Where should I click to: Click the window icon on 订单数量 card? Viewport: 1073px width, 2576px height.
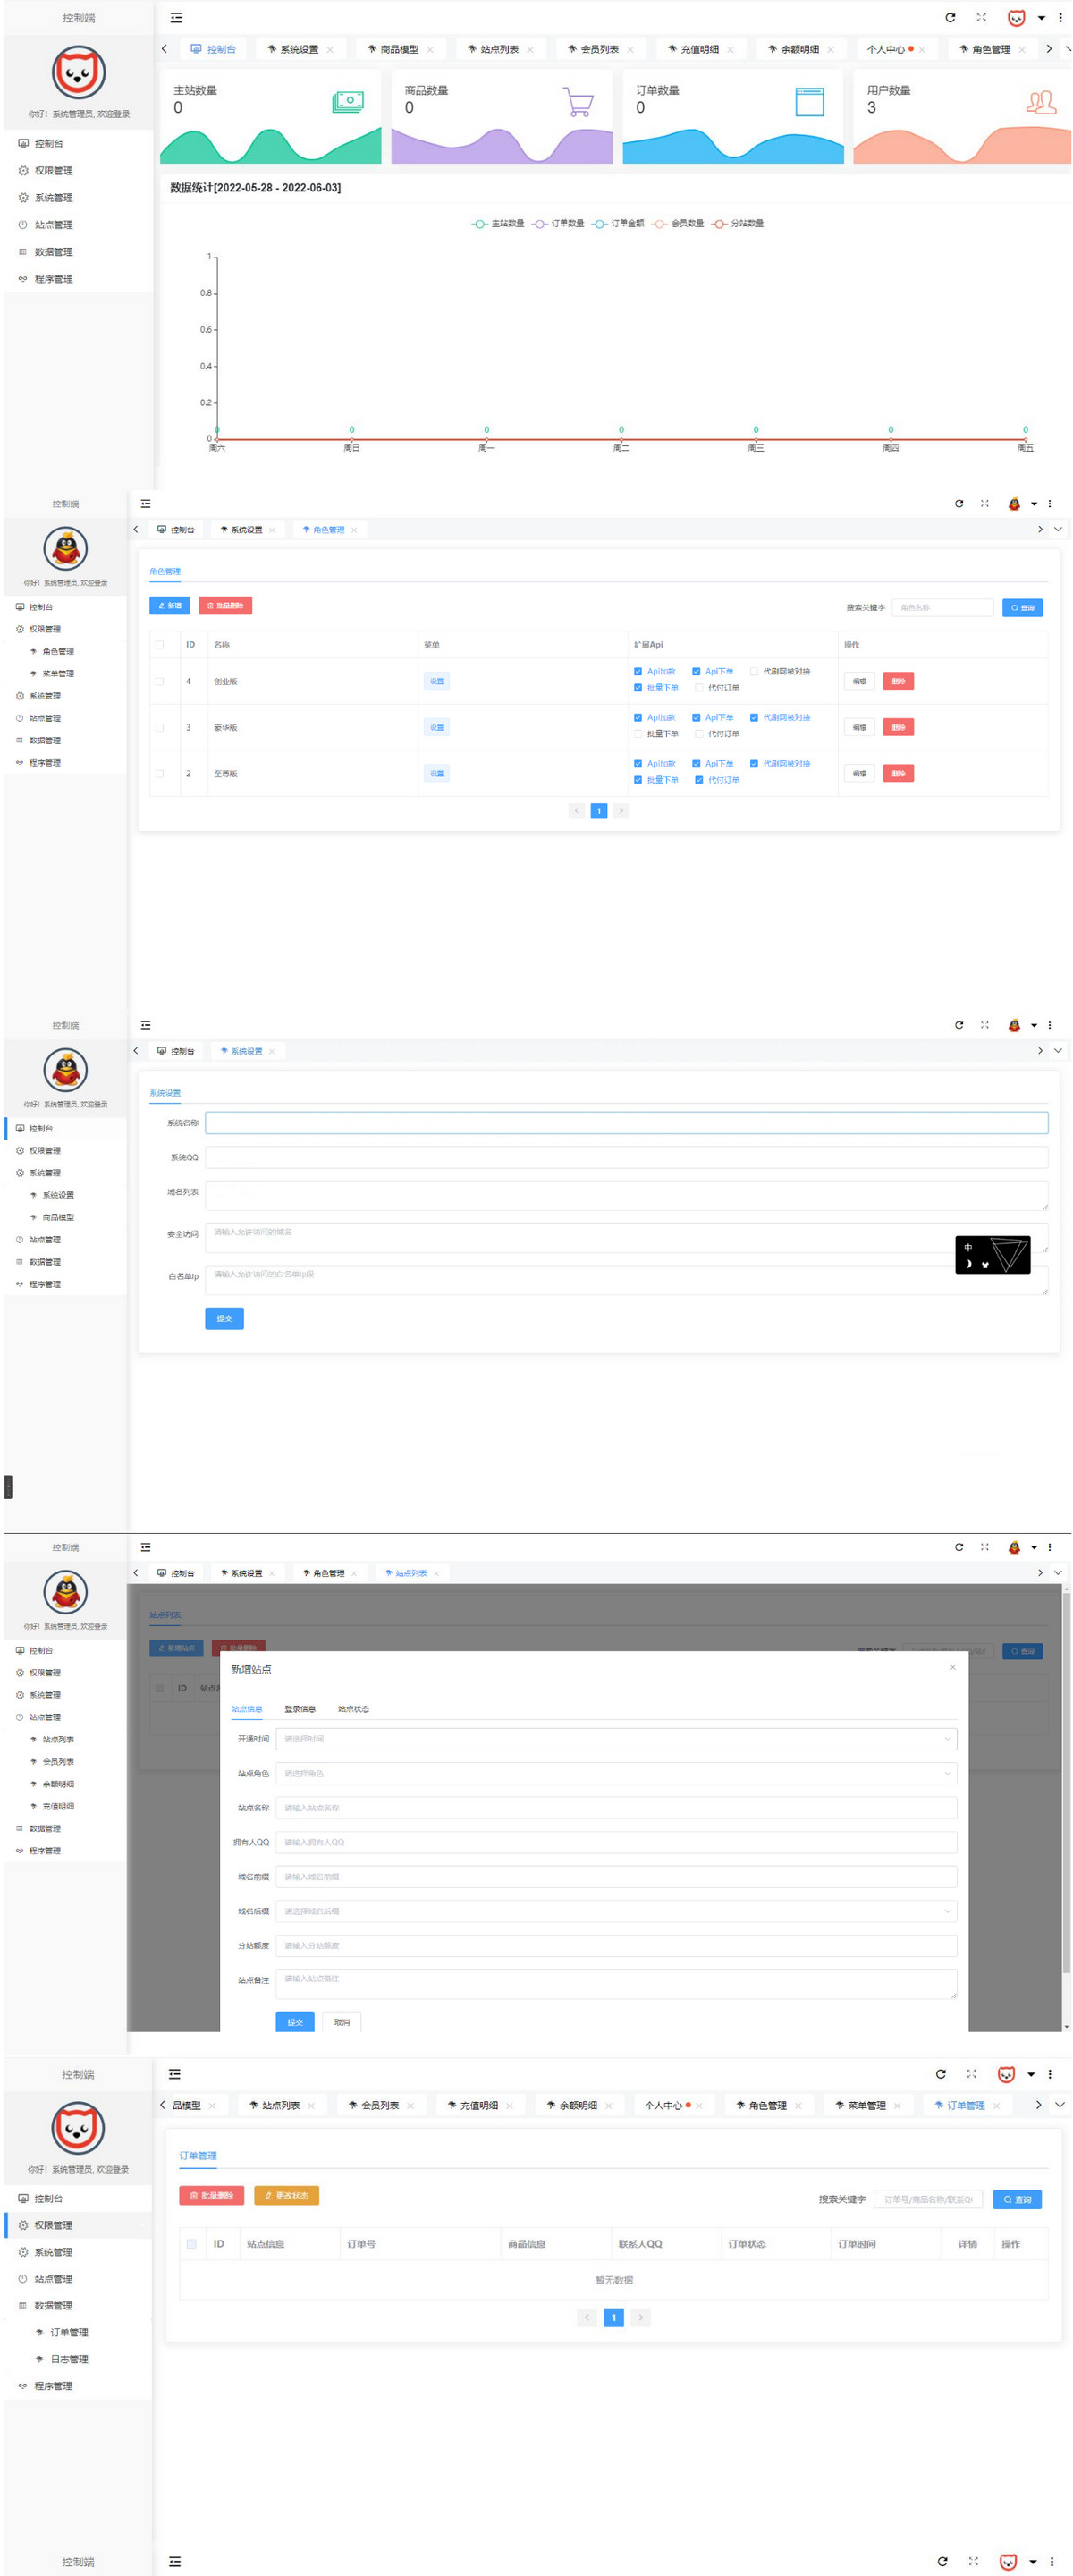(x=809, y=102)
